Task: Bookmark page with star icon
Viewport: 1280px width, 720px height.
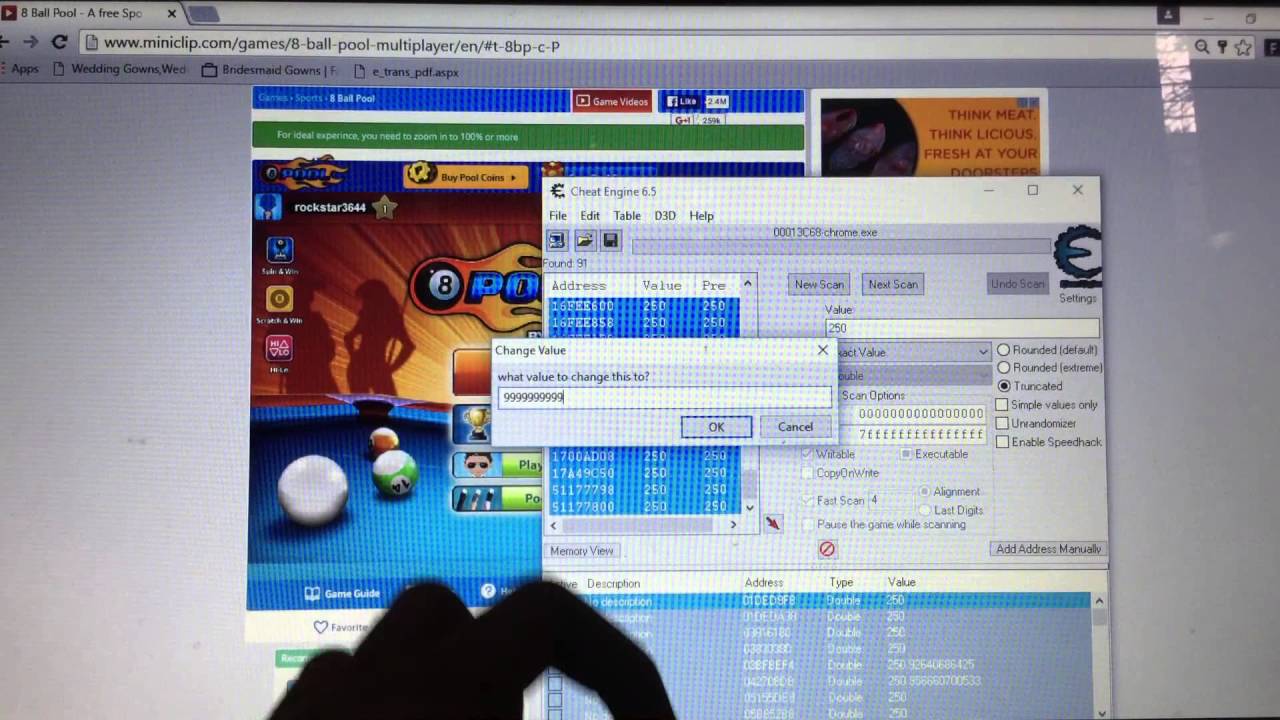Action: coord(1243,47)
